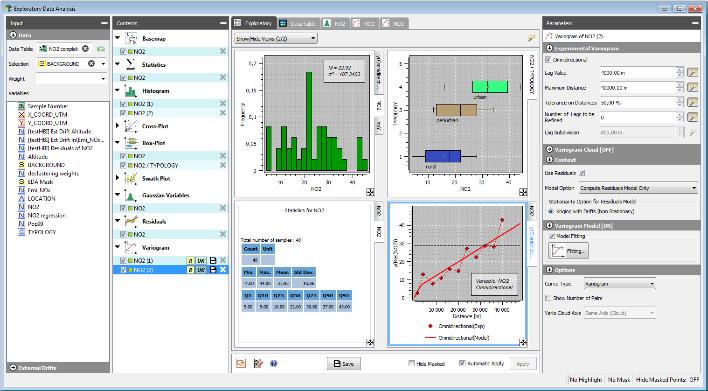
Task: Click the Variogram icon in Contents
Action: (x=131, y=247)
